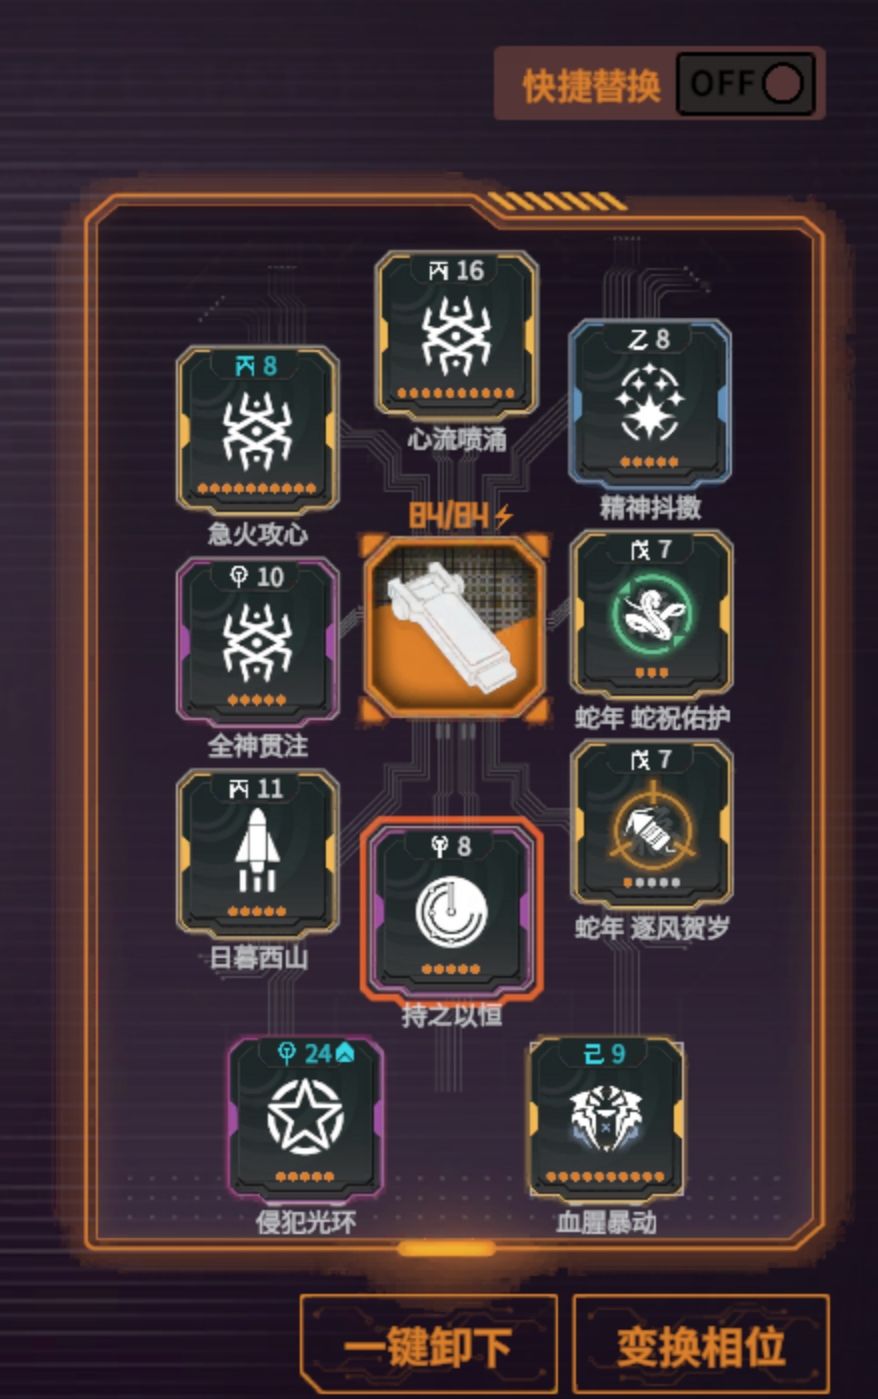Click the 精神抖擞 sparkle chip
The height and width of the screenshot is (1399, 878).
click(x=650, y=404)
